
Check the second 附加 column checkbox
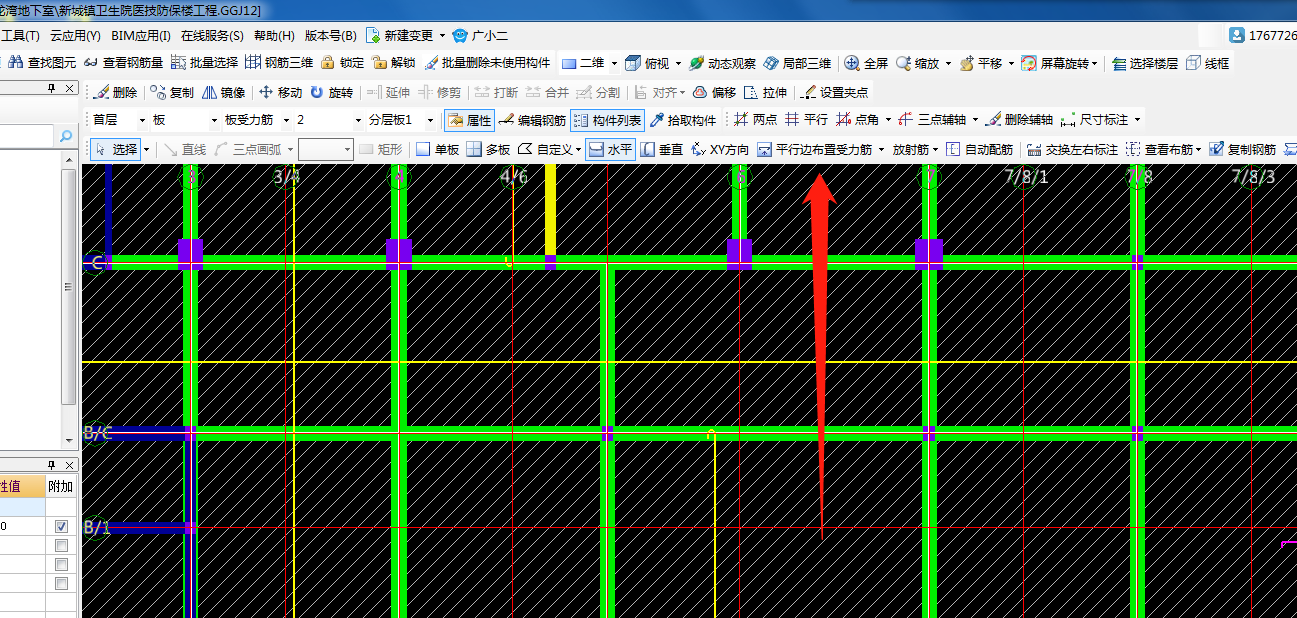click(x=61, y=545)
